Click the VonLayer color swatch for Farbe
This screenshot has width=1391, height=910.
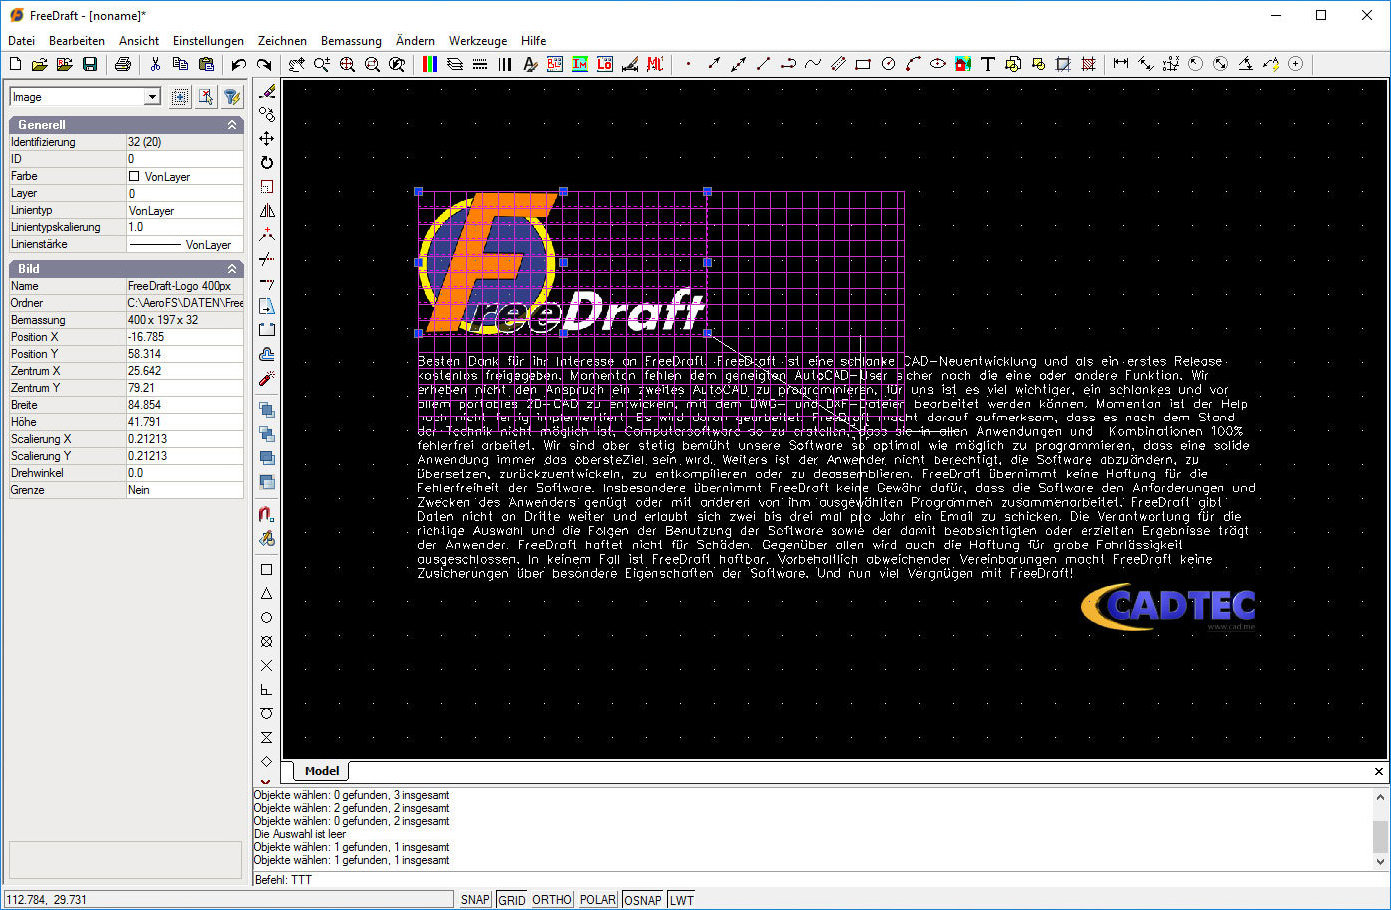pyautogui.click(x=135, y=176)
